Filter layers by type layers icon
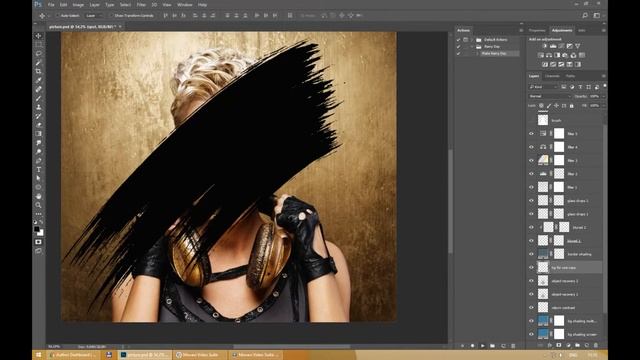The width and height of the screenshot is (640, 360). point(580,87)
